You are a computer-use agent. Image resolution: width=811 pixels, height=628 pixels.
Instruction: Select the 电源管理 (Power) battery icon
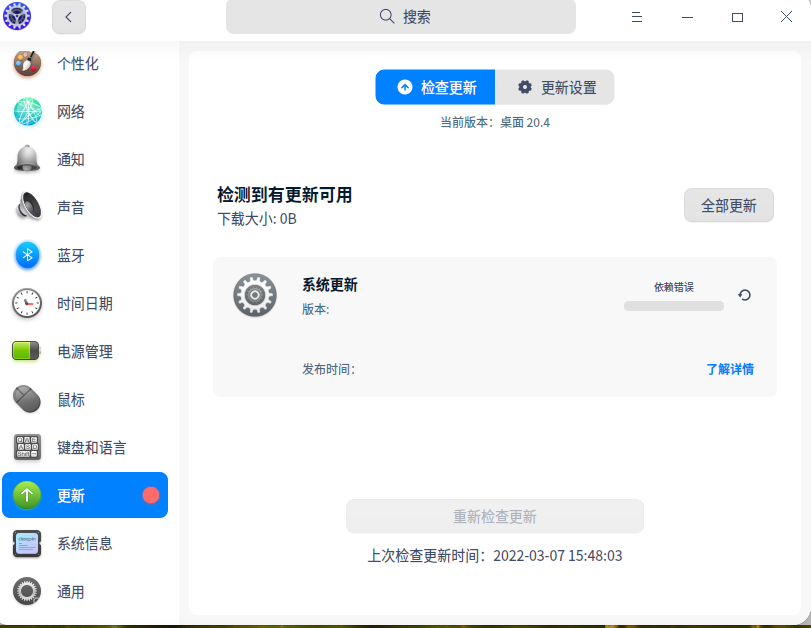(27, 351)
